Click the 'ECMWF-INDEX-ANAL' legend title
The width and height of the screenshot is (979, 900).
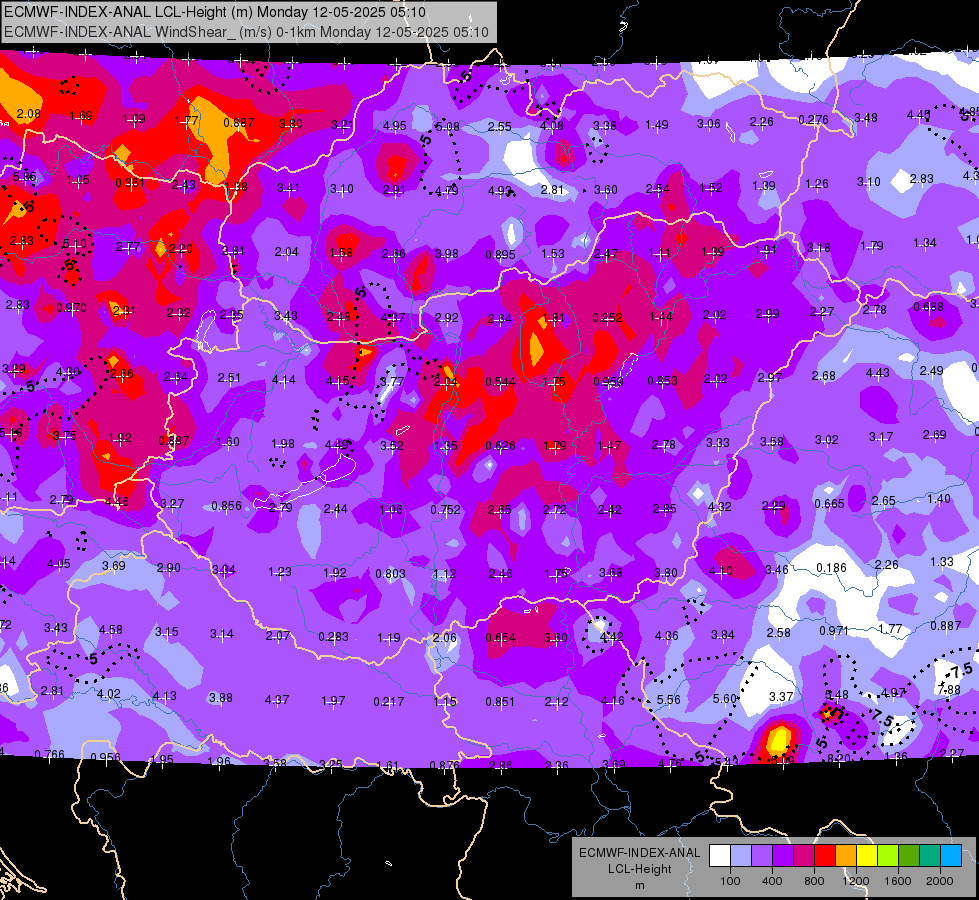click(x=639, y=853)
